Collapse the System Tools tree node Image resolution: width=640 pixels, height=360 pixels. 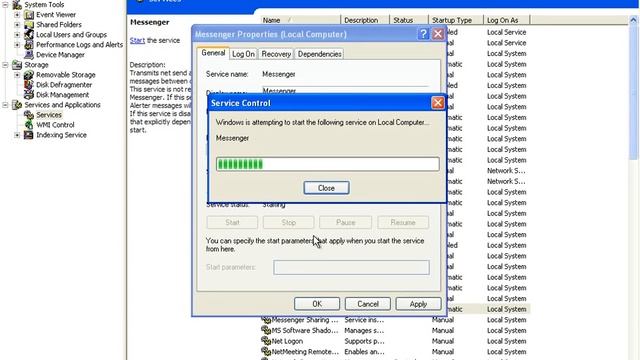(5, 5)
